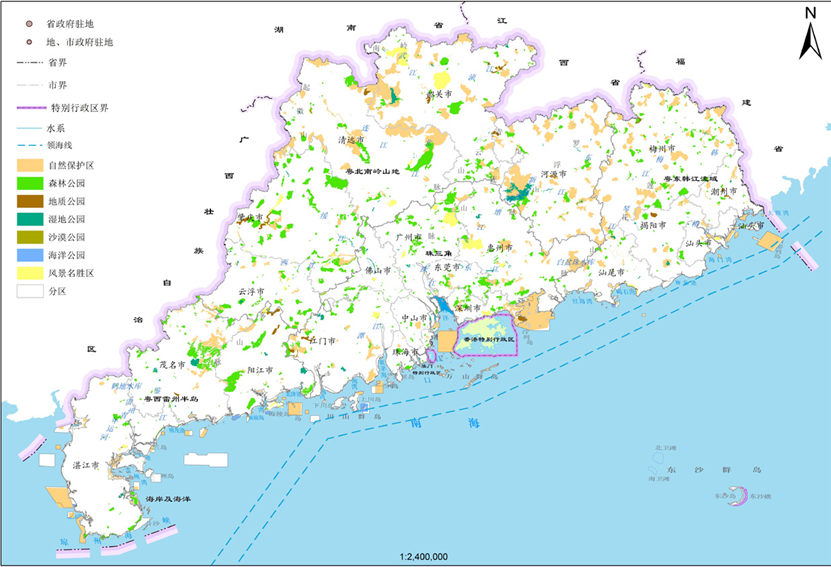This screenshot has height=567, width=831.
Task: Pick the orange 自然保护区 legend swatch
Action: 29,164
